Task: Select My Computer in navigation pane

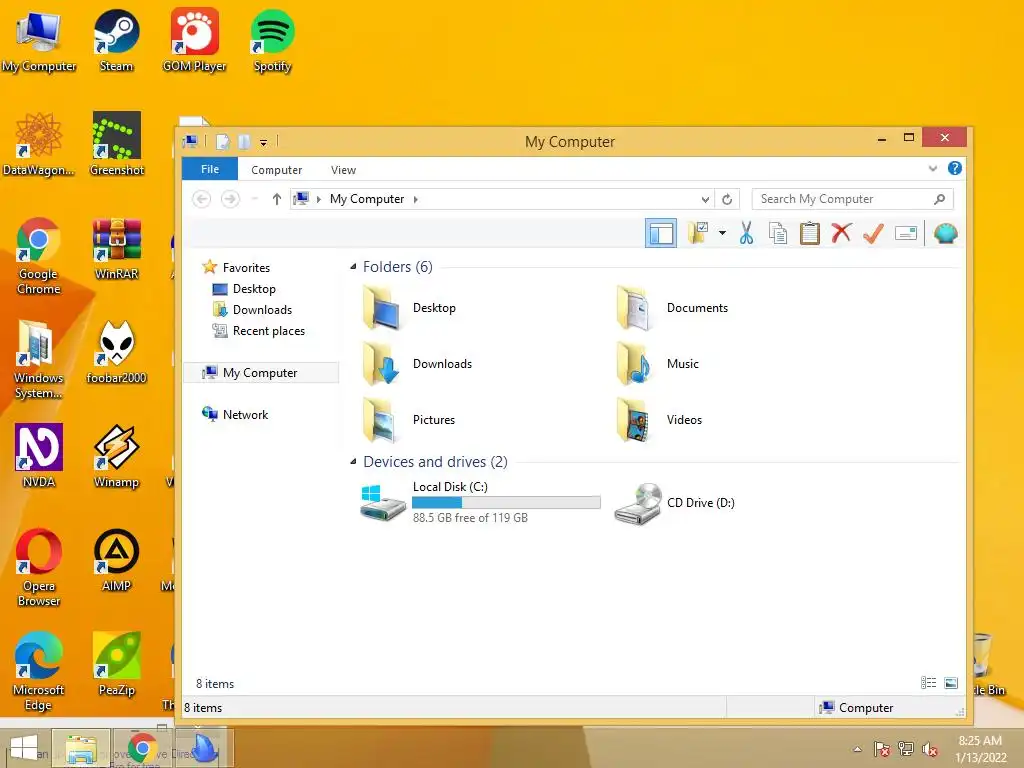Action: (261, 372)
